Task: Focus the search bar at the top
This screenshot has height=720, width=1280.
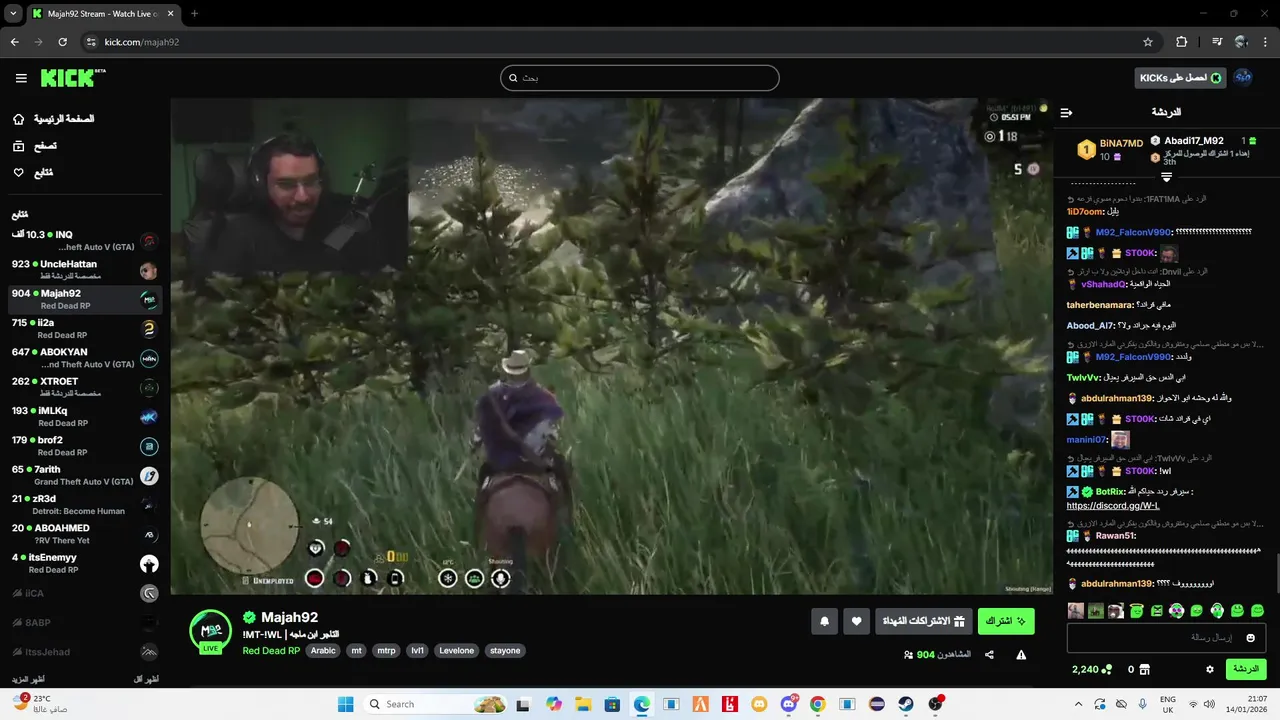Action: (640, 78)
